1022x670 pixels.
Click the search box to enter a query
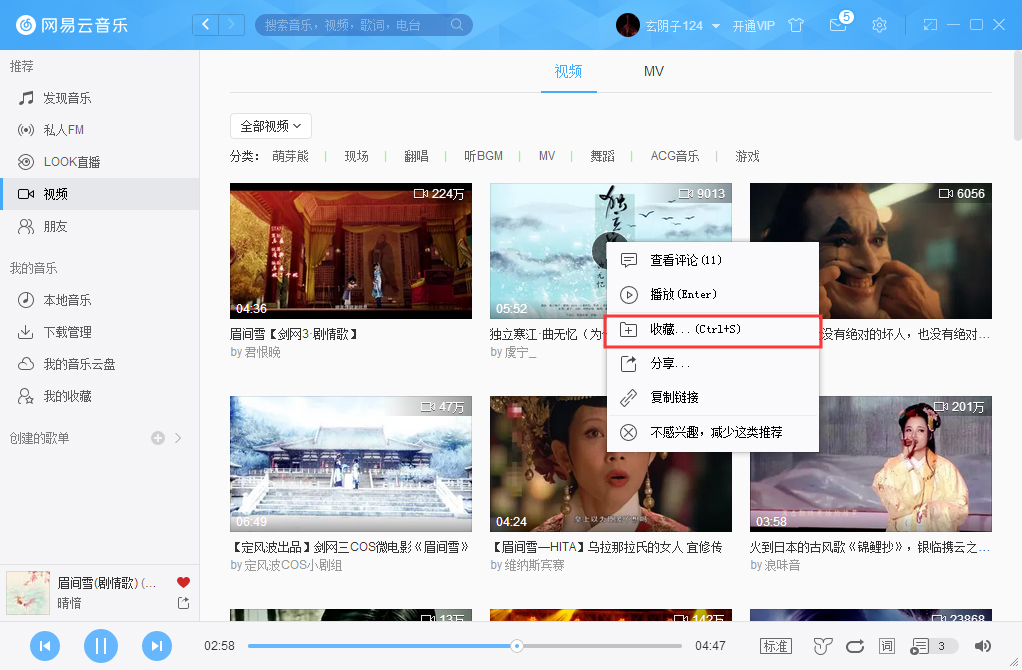[360, 24]
